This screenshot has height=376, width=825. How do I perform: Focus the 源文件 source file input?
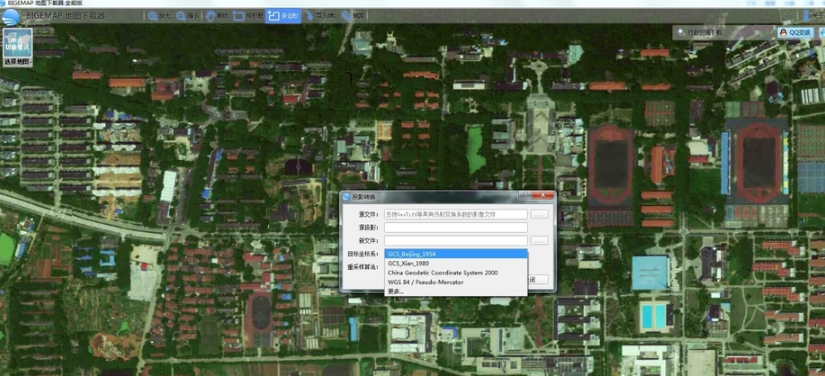456,215
